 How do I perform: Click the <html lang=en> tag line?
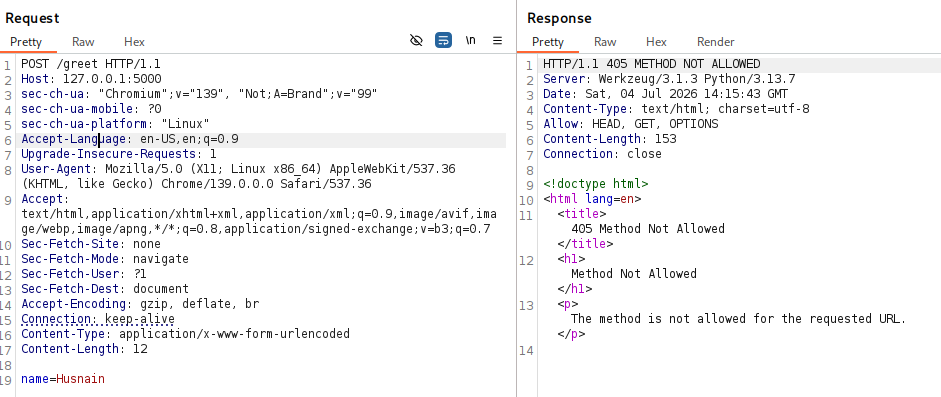coord(592,199)
